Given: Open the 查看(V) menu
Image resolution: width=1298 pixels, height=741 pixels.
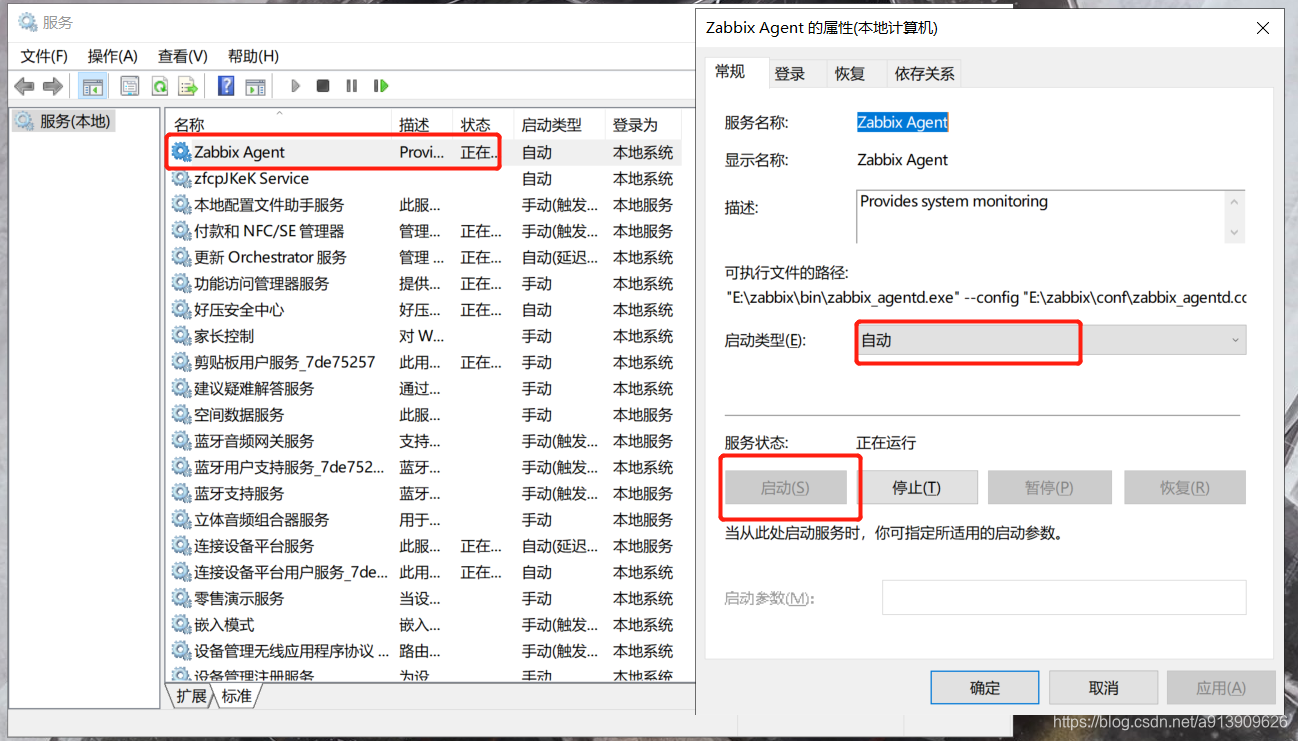Looking at the screenshot, I should click(x=183, y=56).
